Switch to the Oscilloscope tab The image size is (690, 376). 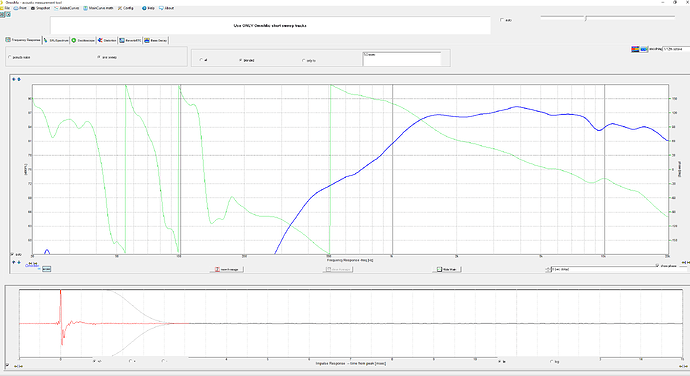click(83, 40)
